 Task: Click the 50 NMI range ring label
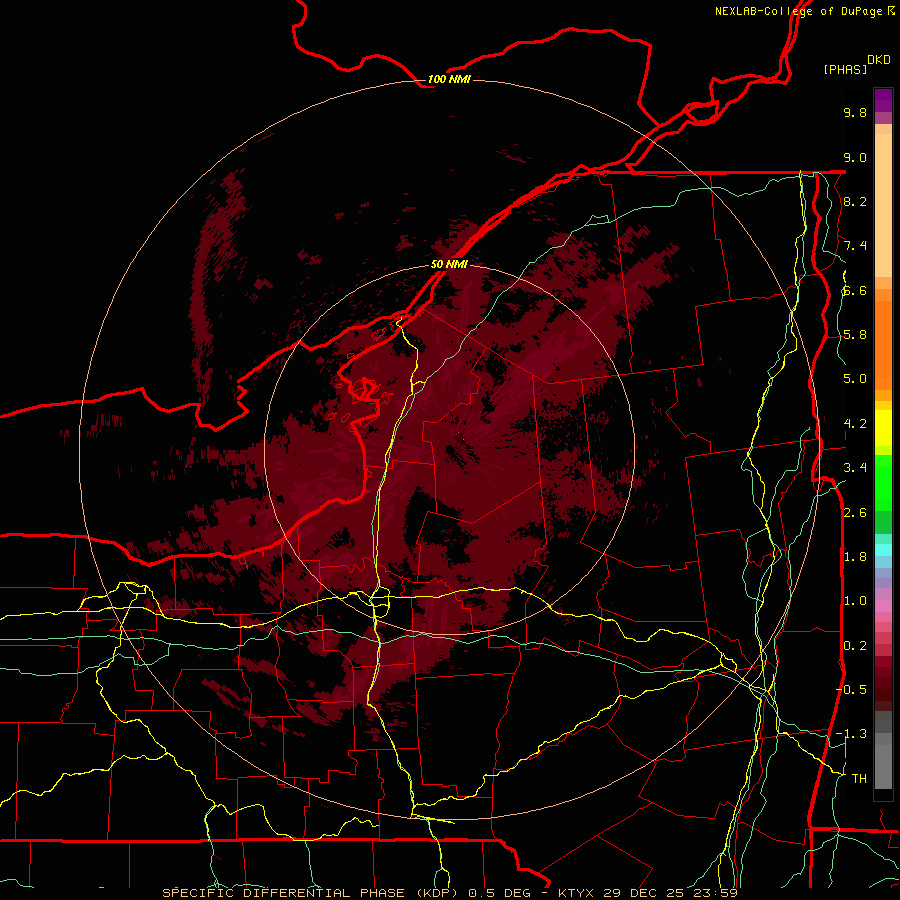[x=449, y=264]
